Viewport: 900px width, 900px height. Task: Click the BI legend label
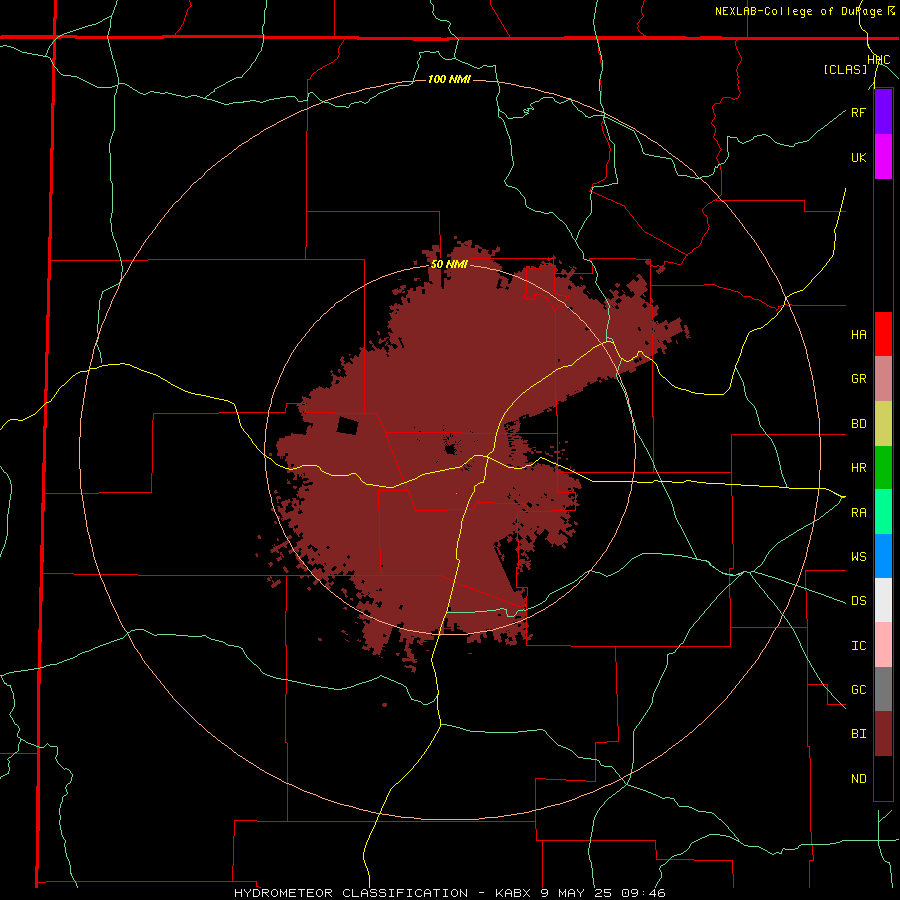tap(858, 734)
